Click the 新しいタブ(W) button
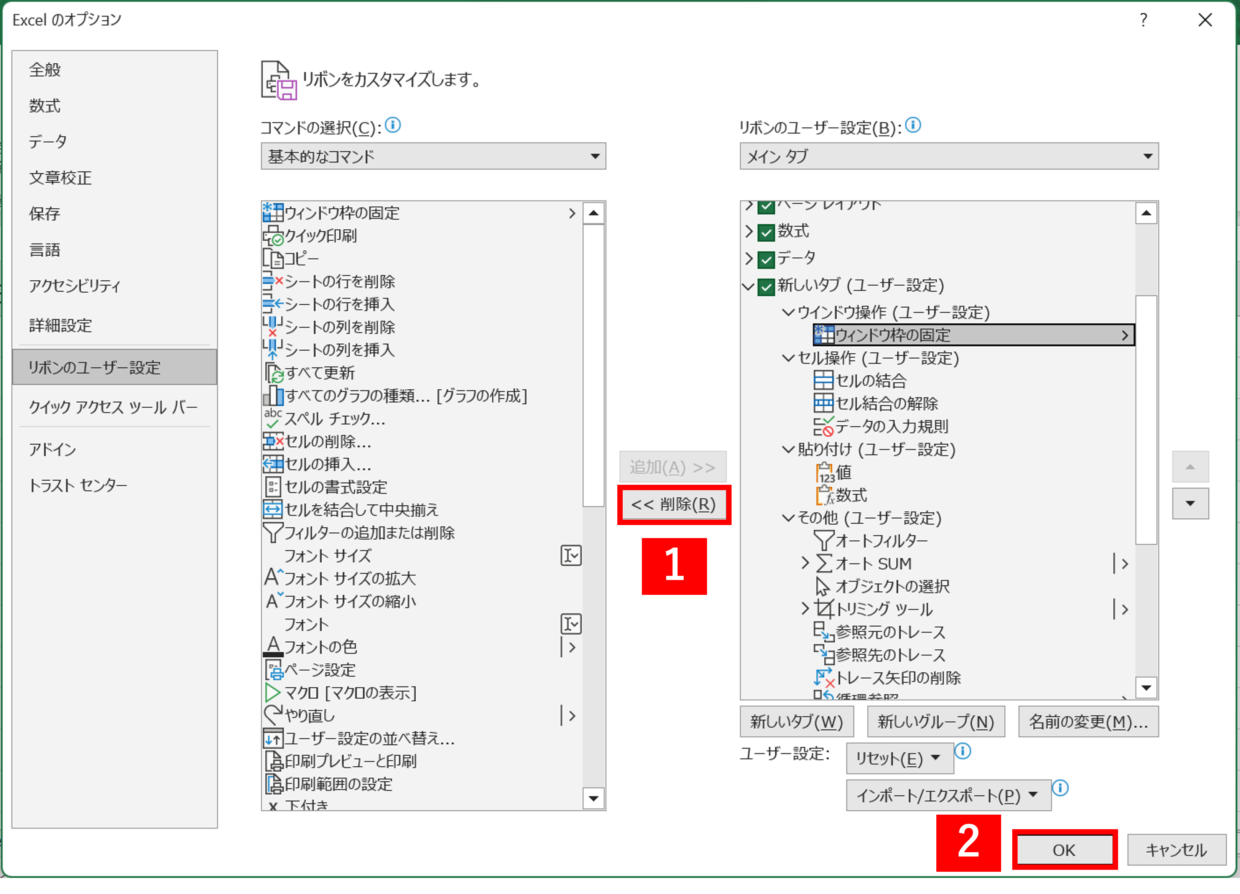Screen dimensions: 1240x894 click(x=796, y=721)
